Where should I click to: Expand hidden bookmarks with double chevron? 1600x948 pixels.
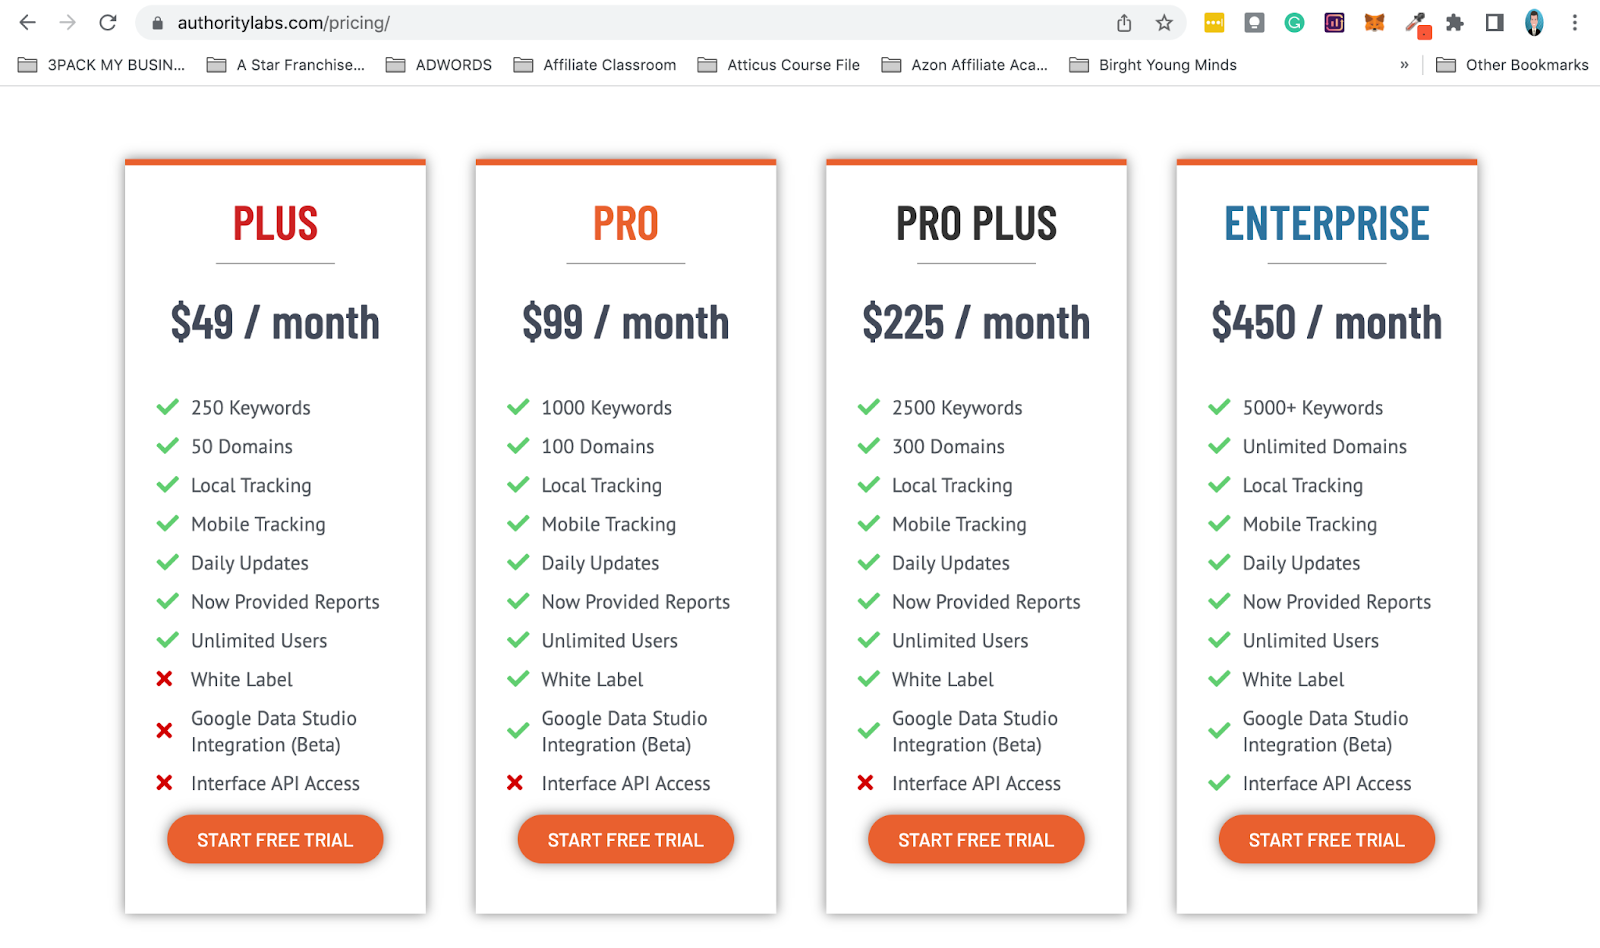(x=1404, y=65)
